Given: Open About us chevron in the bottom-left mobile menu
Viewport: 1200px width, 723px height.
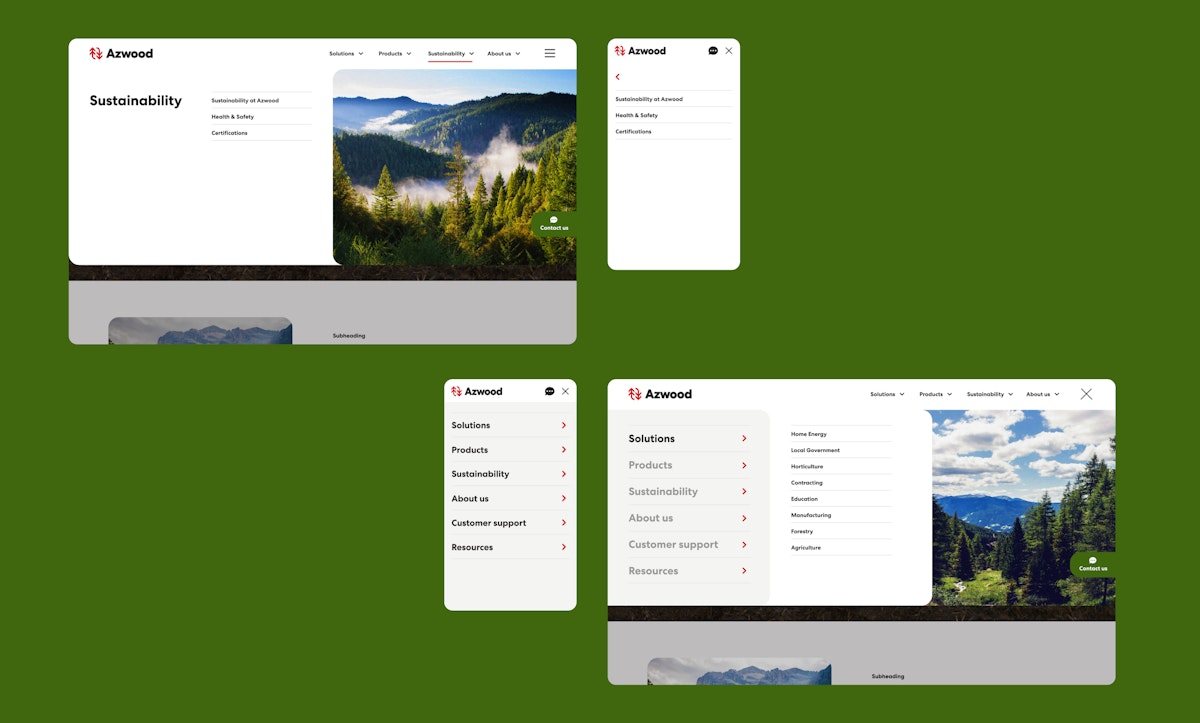Looking at the screenshot, I should pos(564,498).
